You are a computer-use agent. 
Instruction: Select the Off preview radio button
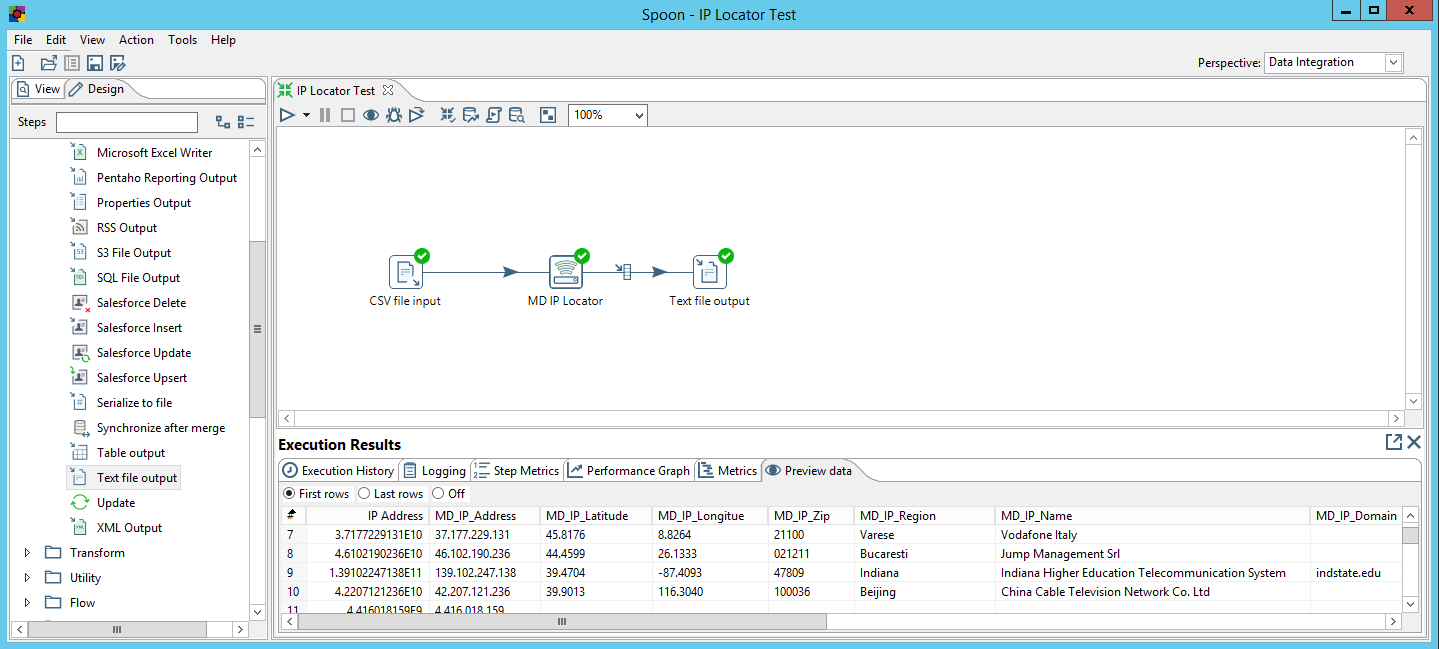[x=438, y=494]
